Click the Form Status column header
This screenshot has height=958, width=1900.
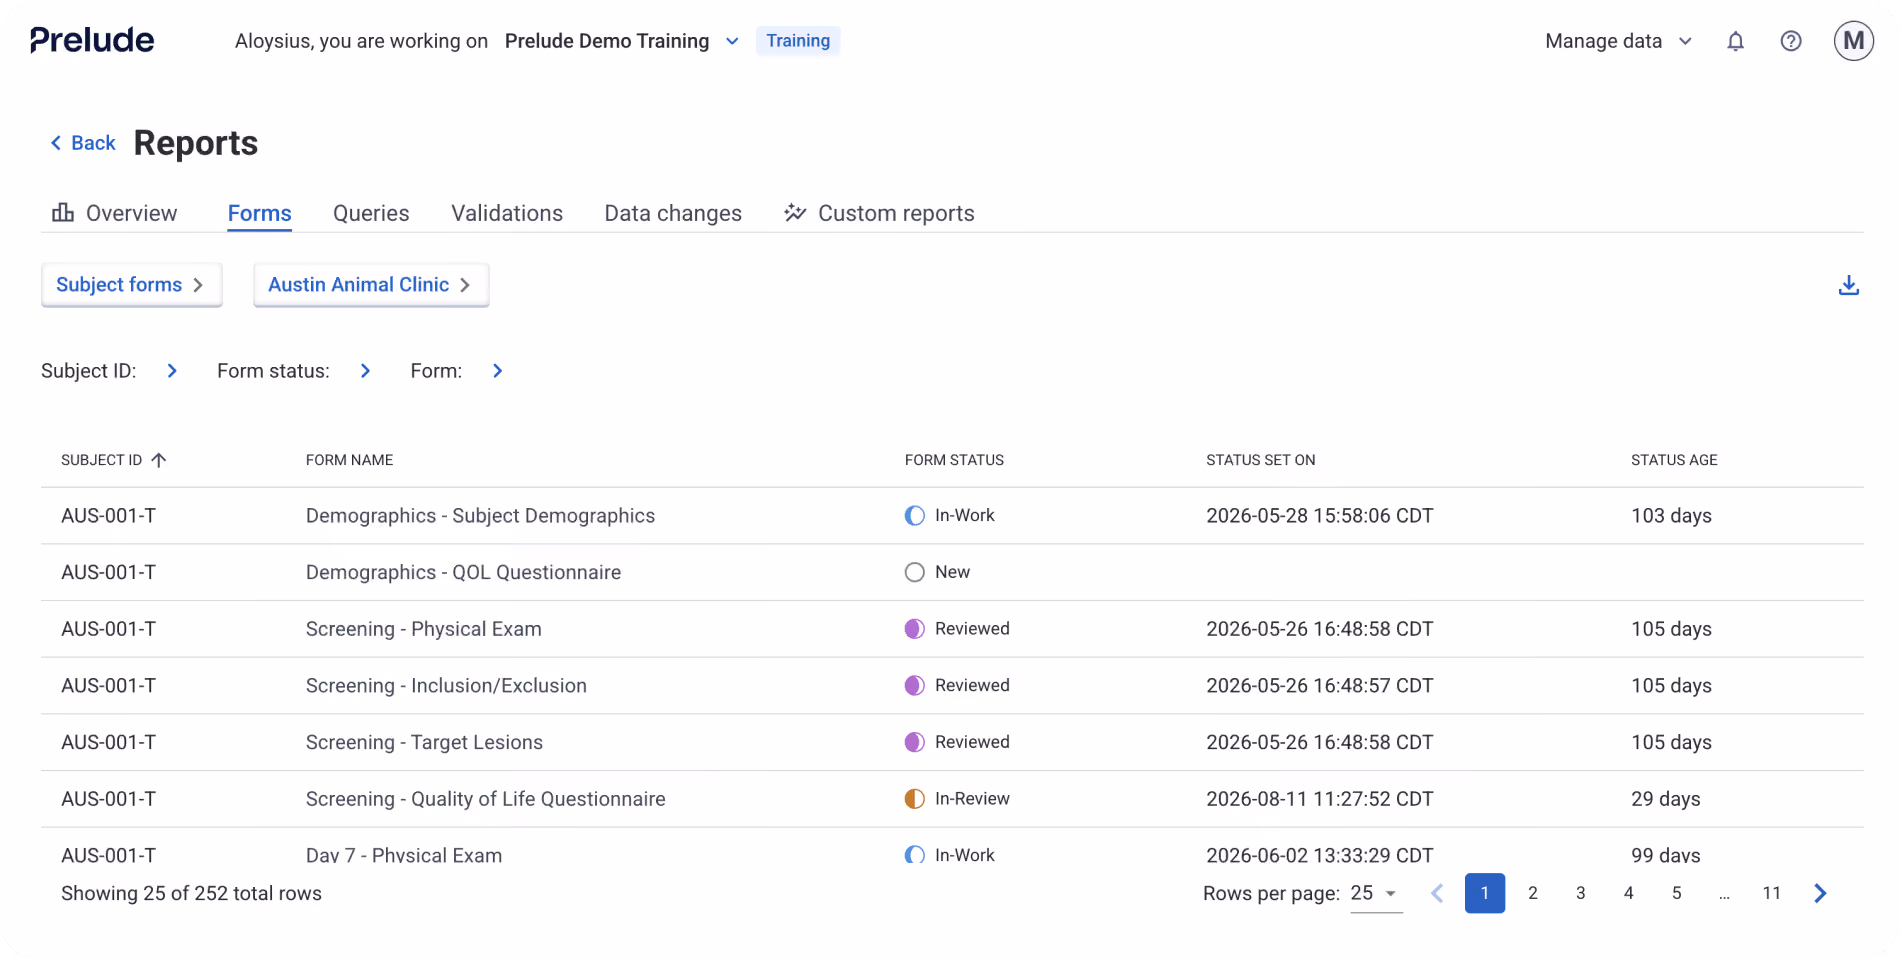tap(954, 460)
